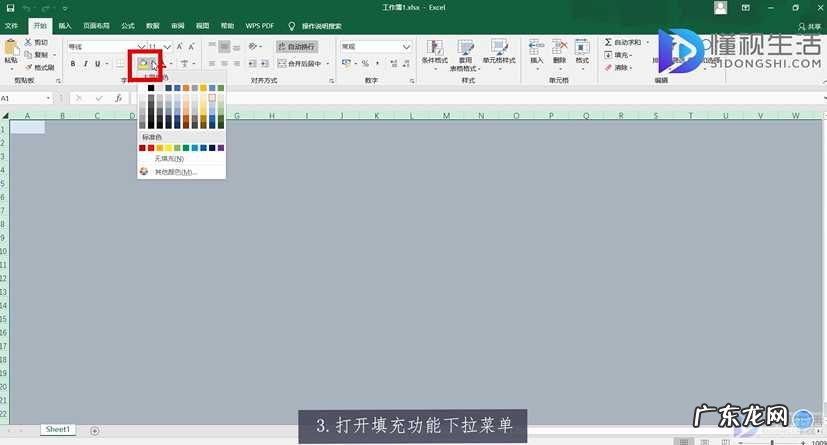Toggle align text left button
The height and width of the screenshot is (445, 827).
pos(212,64)
